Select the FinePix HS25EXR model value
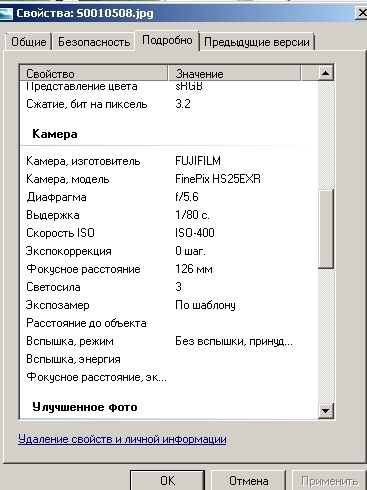Screen dimensions: 367x490 [x=218, y=179]
